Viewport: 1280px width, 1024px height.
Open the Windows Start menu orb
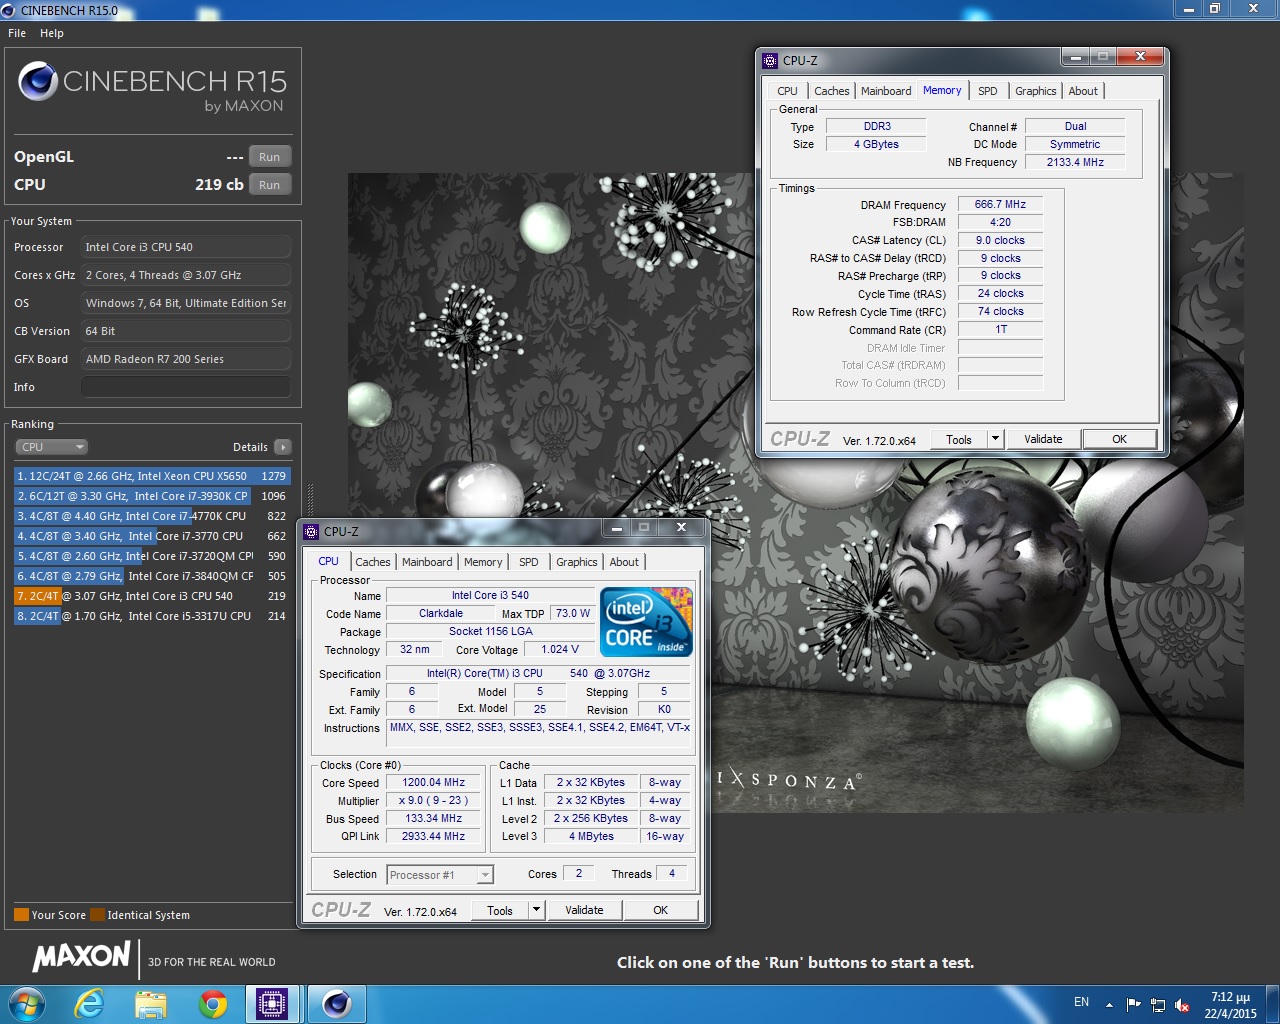tap(26, 1003)
